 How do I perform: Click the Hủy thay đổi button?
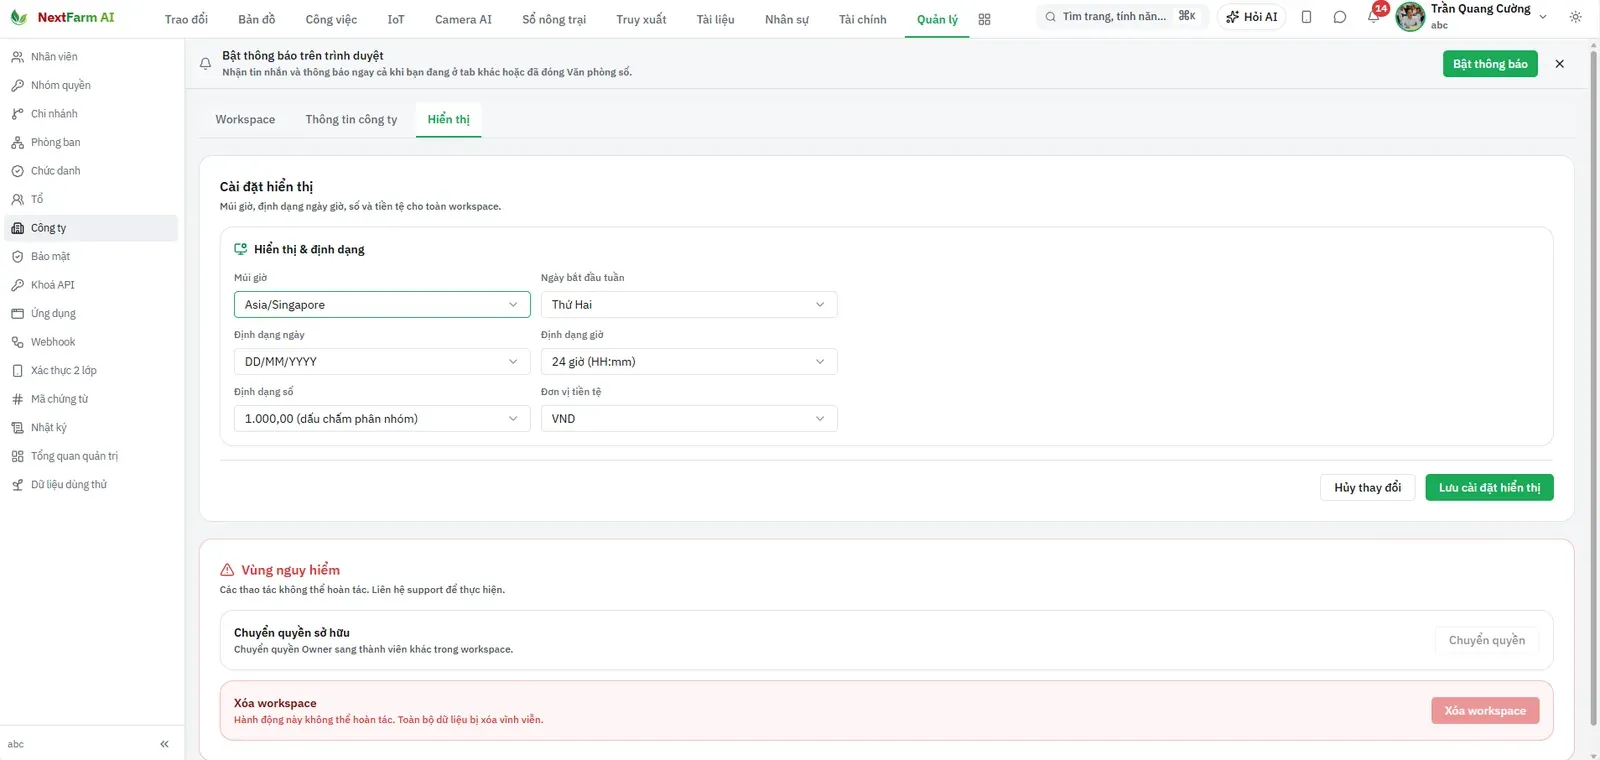pyautogui.click(x=1367, y=488)
